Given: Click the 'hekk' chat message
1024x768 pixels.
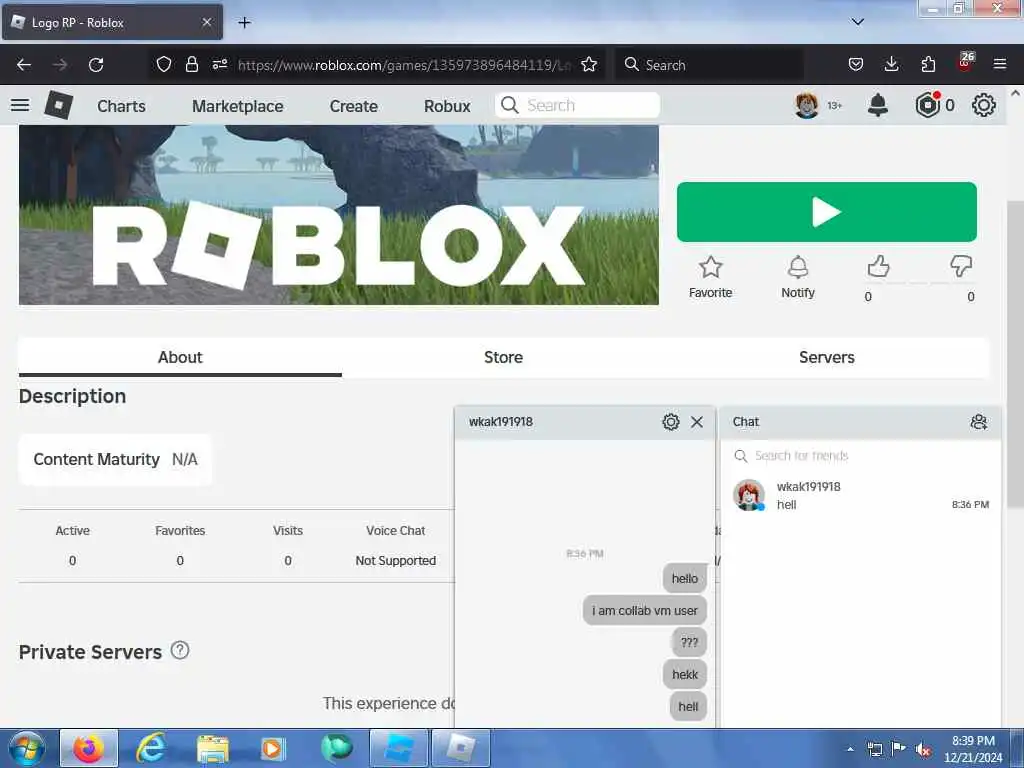Looking at the screenshot, I should [685, 675].
